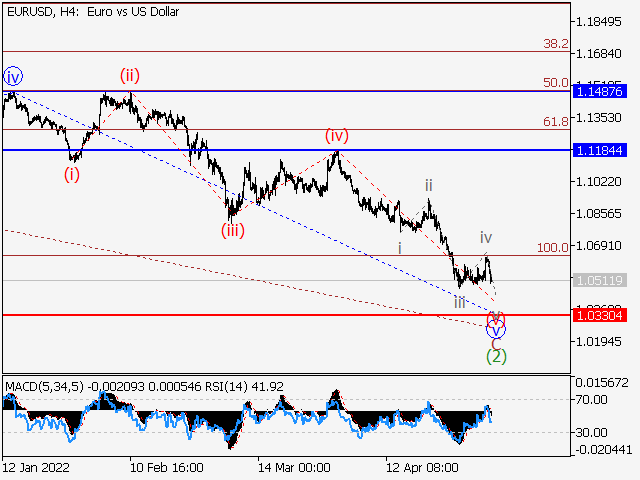
Task: Select the 50.0 Fibonacci level label
Action: [556, 83]
